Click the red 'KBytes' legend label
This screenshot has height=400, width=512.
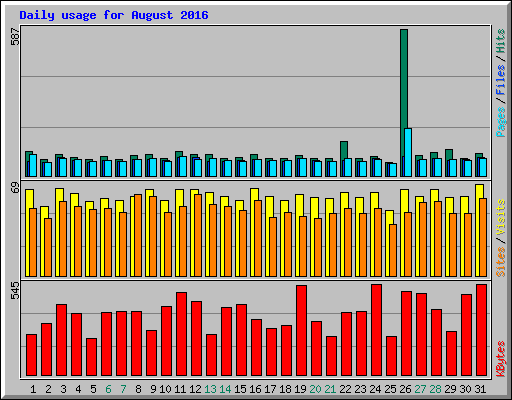[501, 359]
